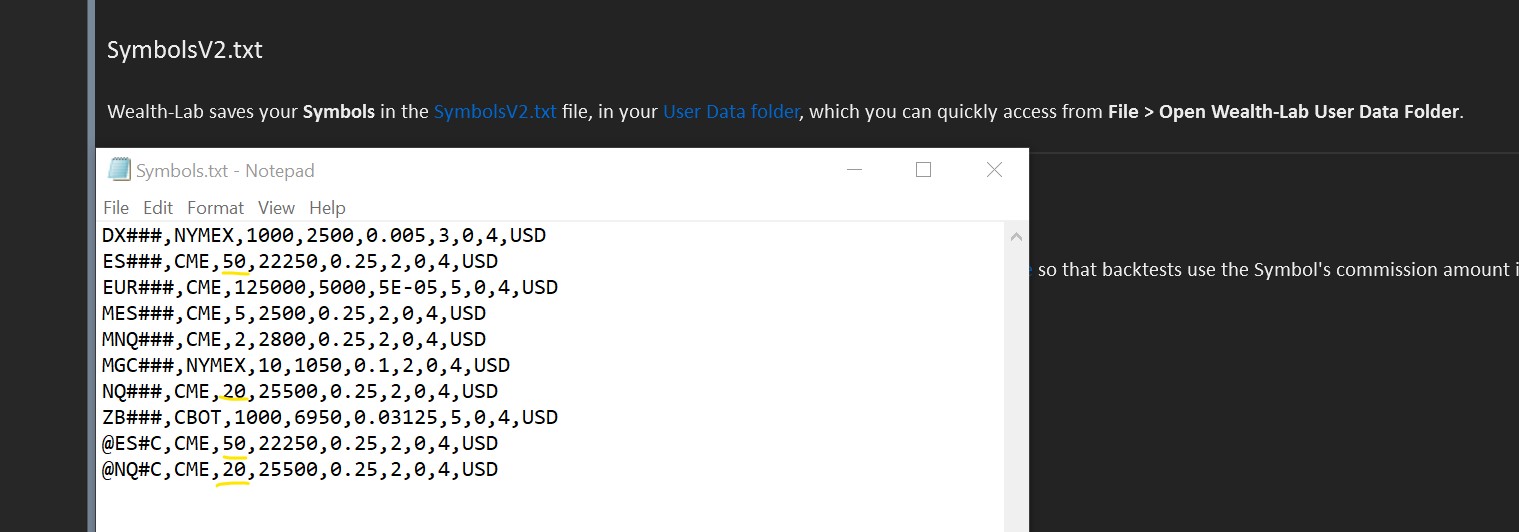Close the Symbols.txt Notepad window
1519x532 pixels.
click(x=994, y=170)
